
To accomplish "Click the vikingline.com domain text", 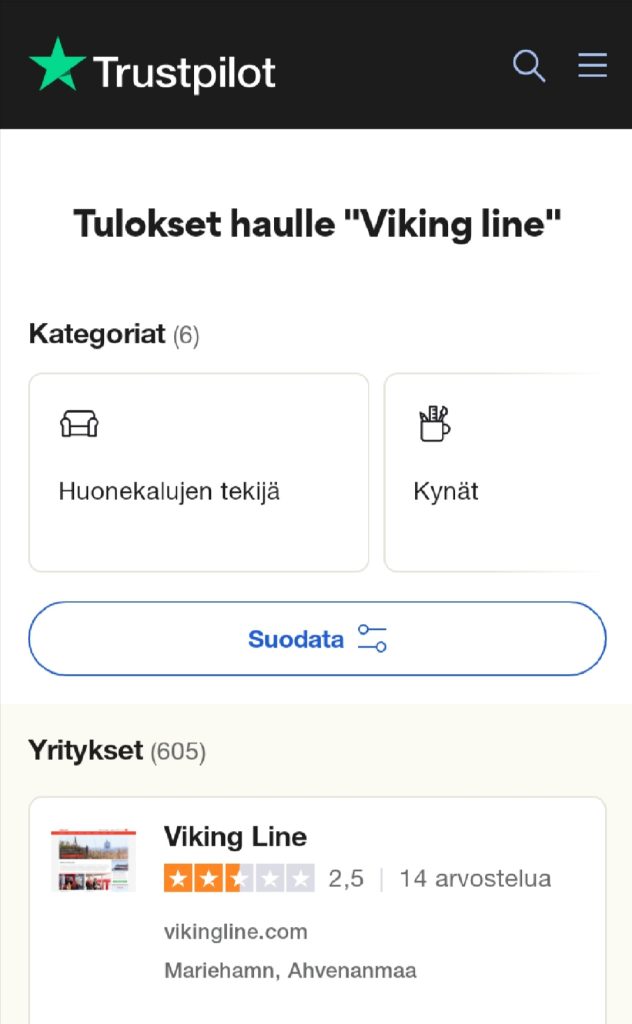I will (x=235, y=932).
